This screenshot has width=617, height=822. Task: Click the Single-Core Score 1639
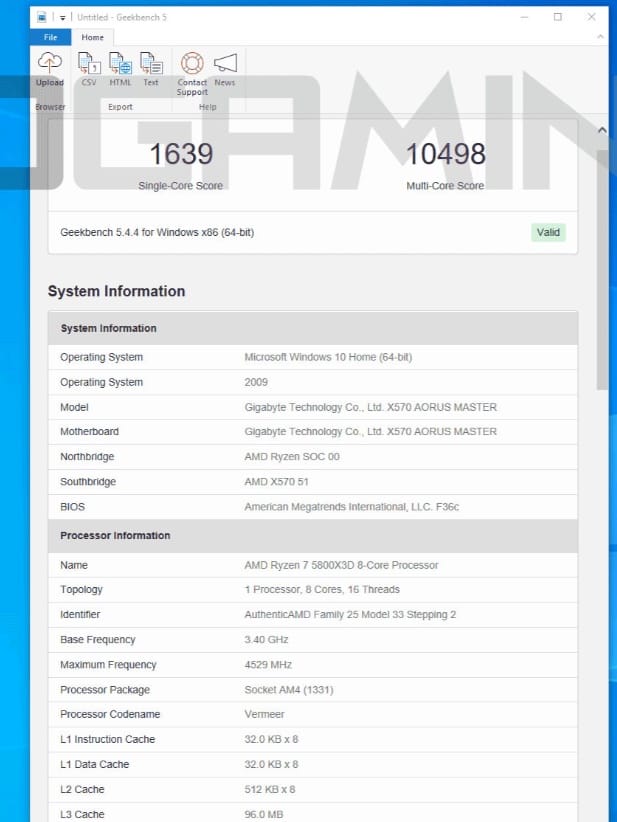tap(181, 154)
